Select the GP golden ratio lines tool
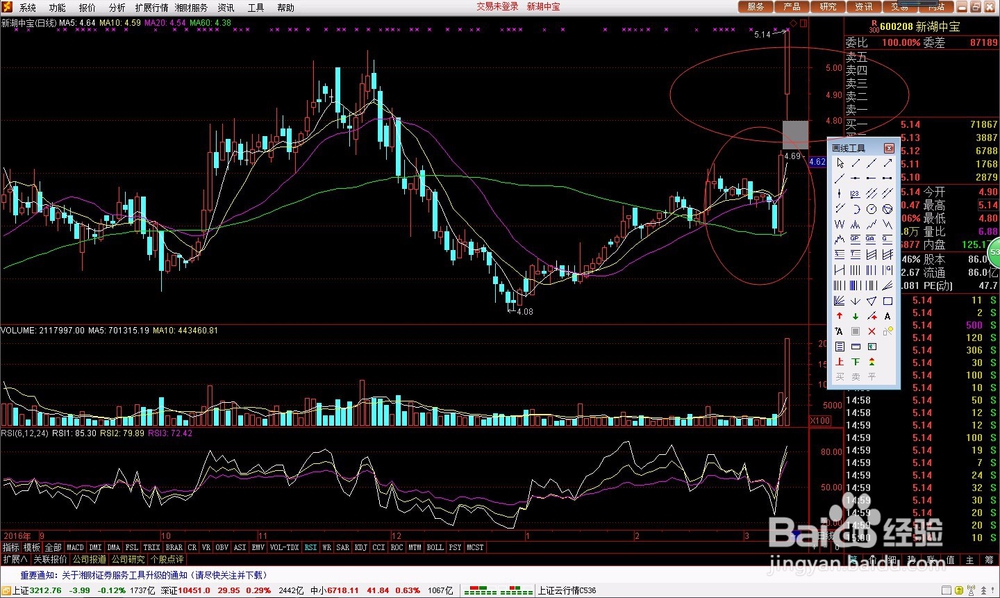This screenshot has height=598, width=1000. [855, 238]
